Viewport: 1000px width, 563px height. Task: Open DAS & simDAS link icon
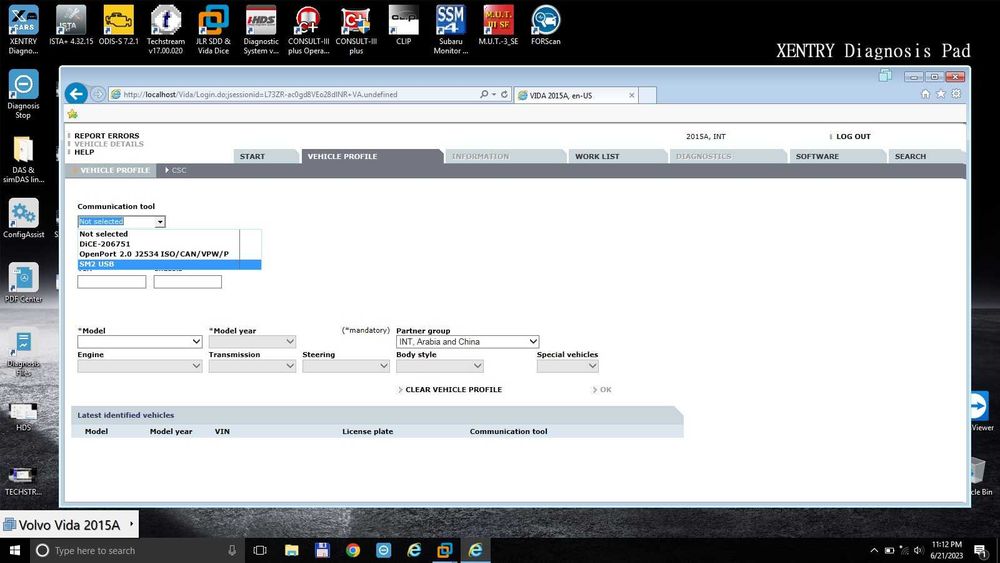point(24,159)
